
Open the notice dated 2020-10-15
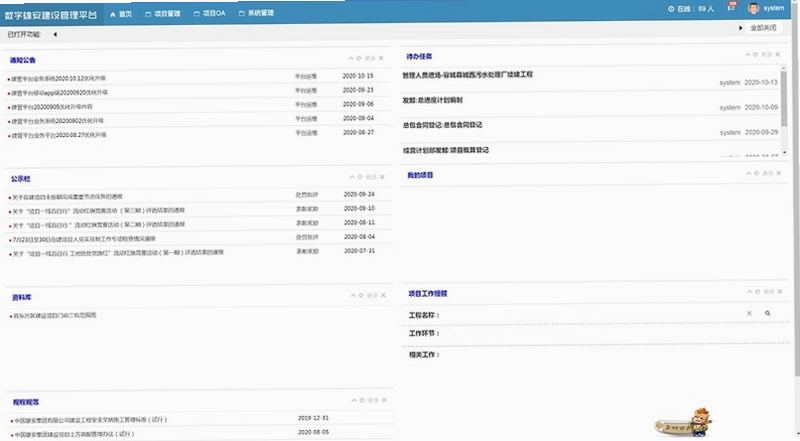click(x=58, y=79)
